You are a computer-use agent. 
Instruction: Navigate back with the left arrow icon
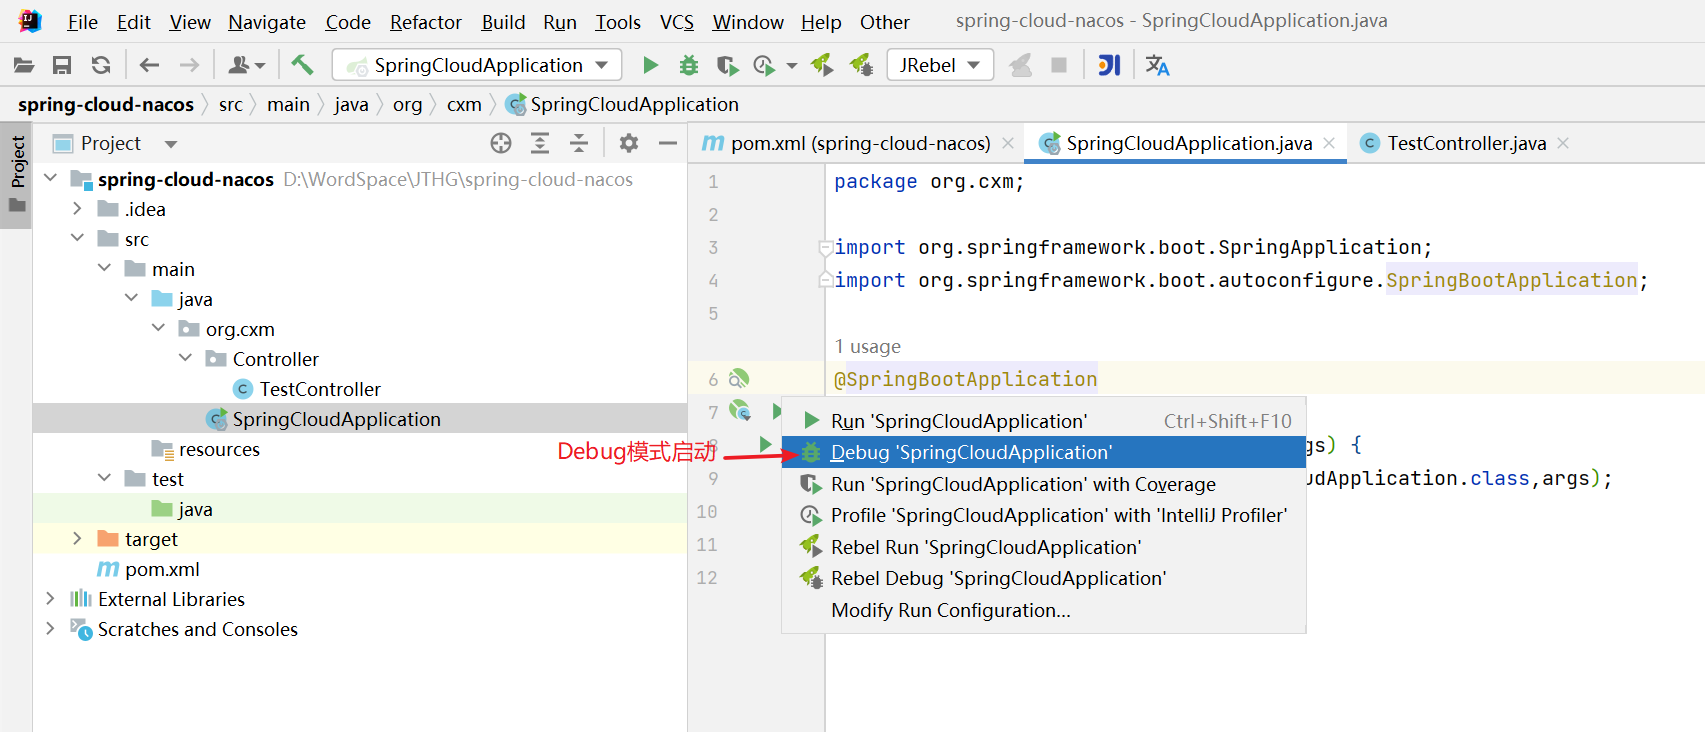149,66
